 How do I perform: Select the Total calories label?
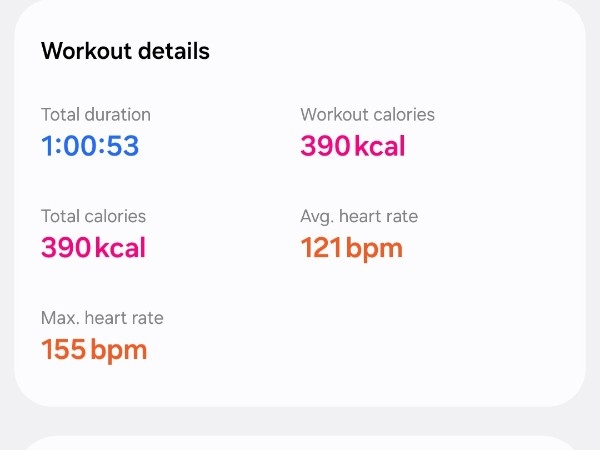point(93,216)
